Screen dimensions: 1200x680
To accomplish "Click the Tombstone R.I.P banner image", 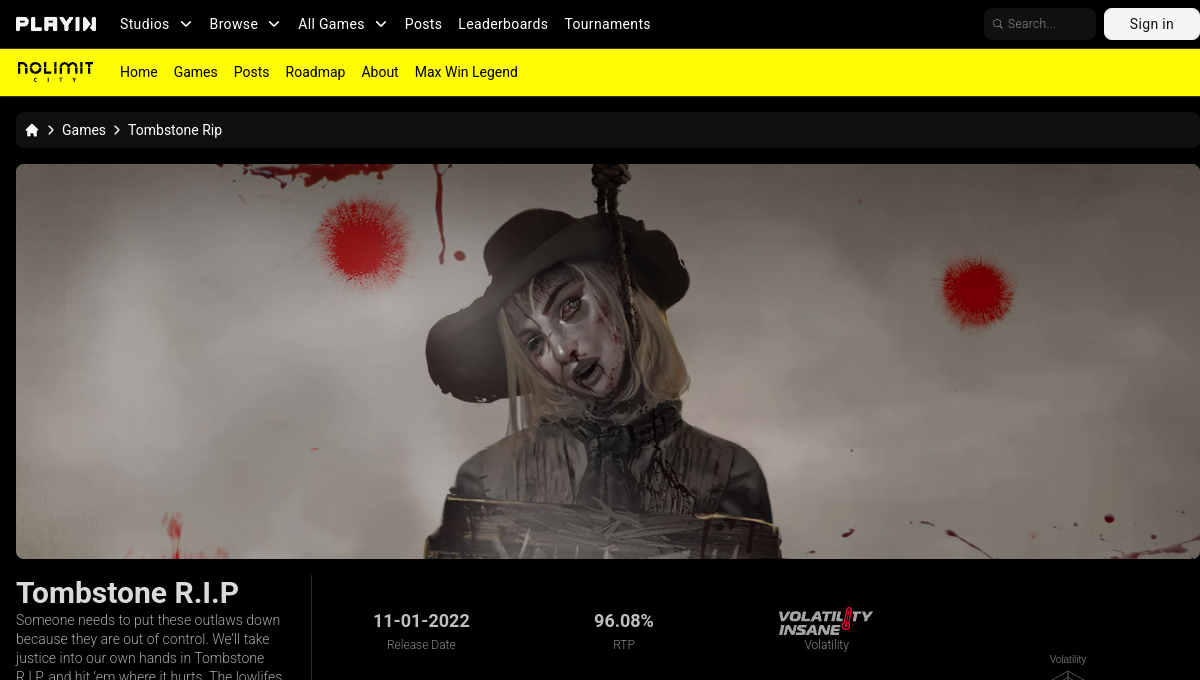I will point(608,361).
